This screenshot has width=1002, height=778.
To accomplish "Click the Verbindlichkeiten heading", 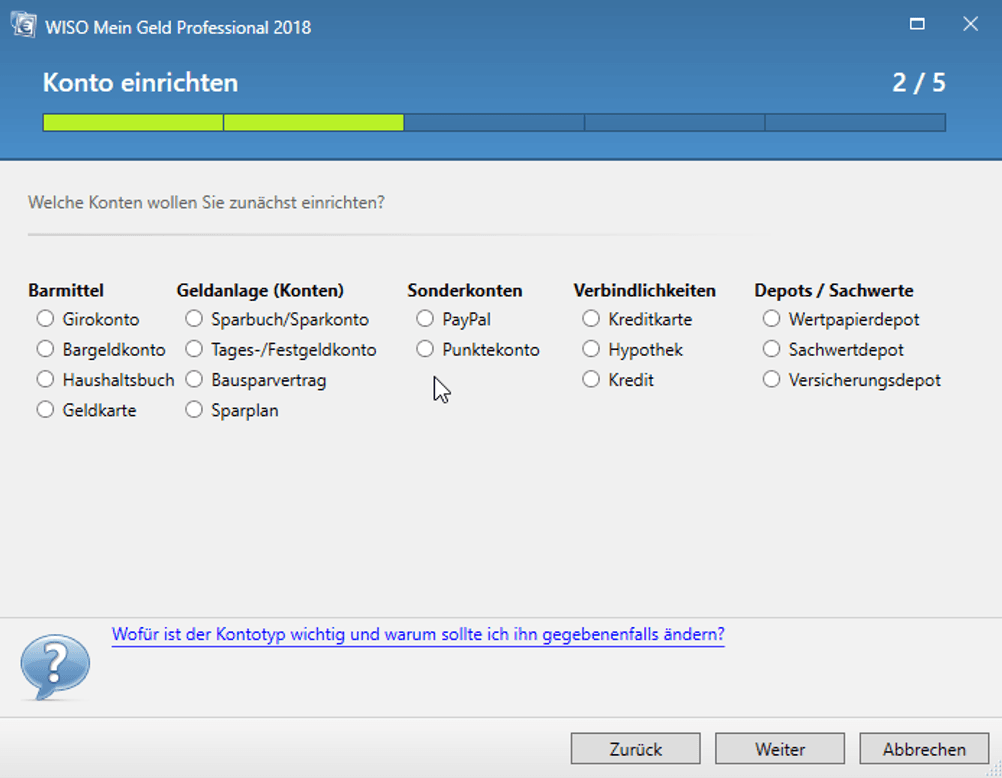I will point(644,290).
